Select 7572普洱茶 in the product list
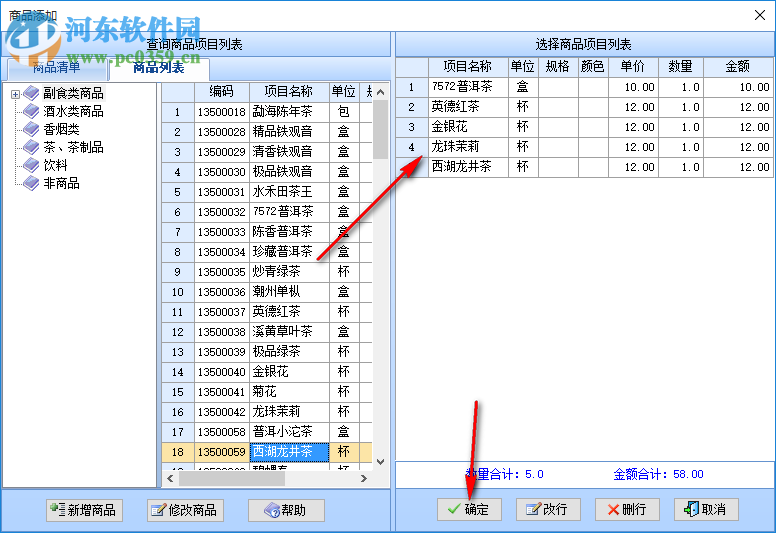Image resolution: width=776 pixels, height=533 pixels. [267, 212]
